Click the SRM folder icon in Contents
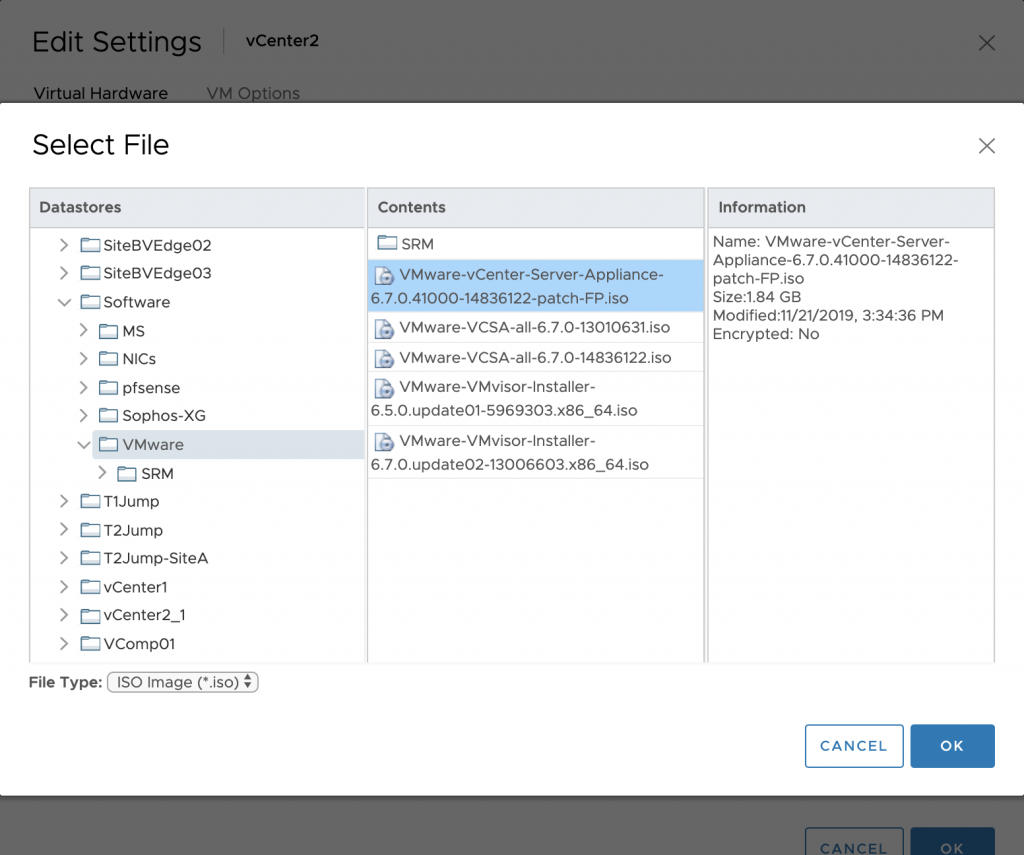Viewport: 1024px width, 855px height. (387, 243)
